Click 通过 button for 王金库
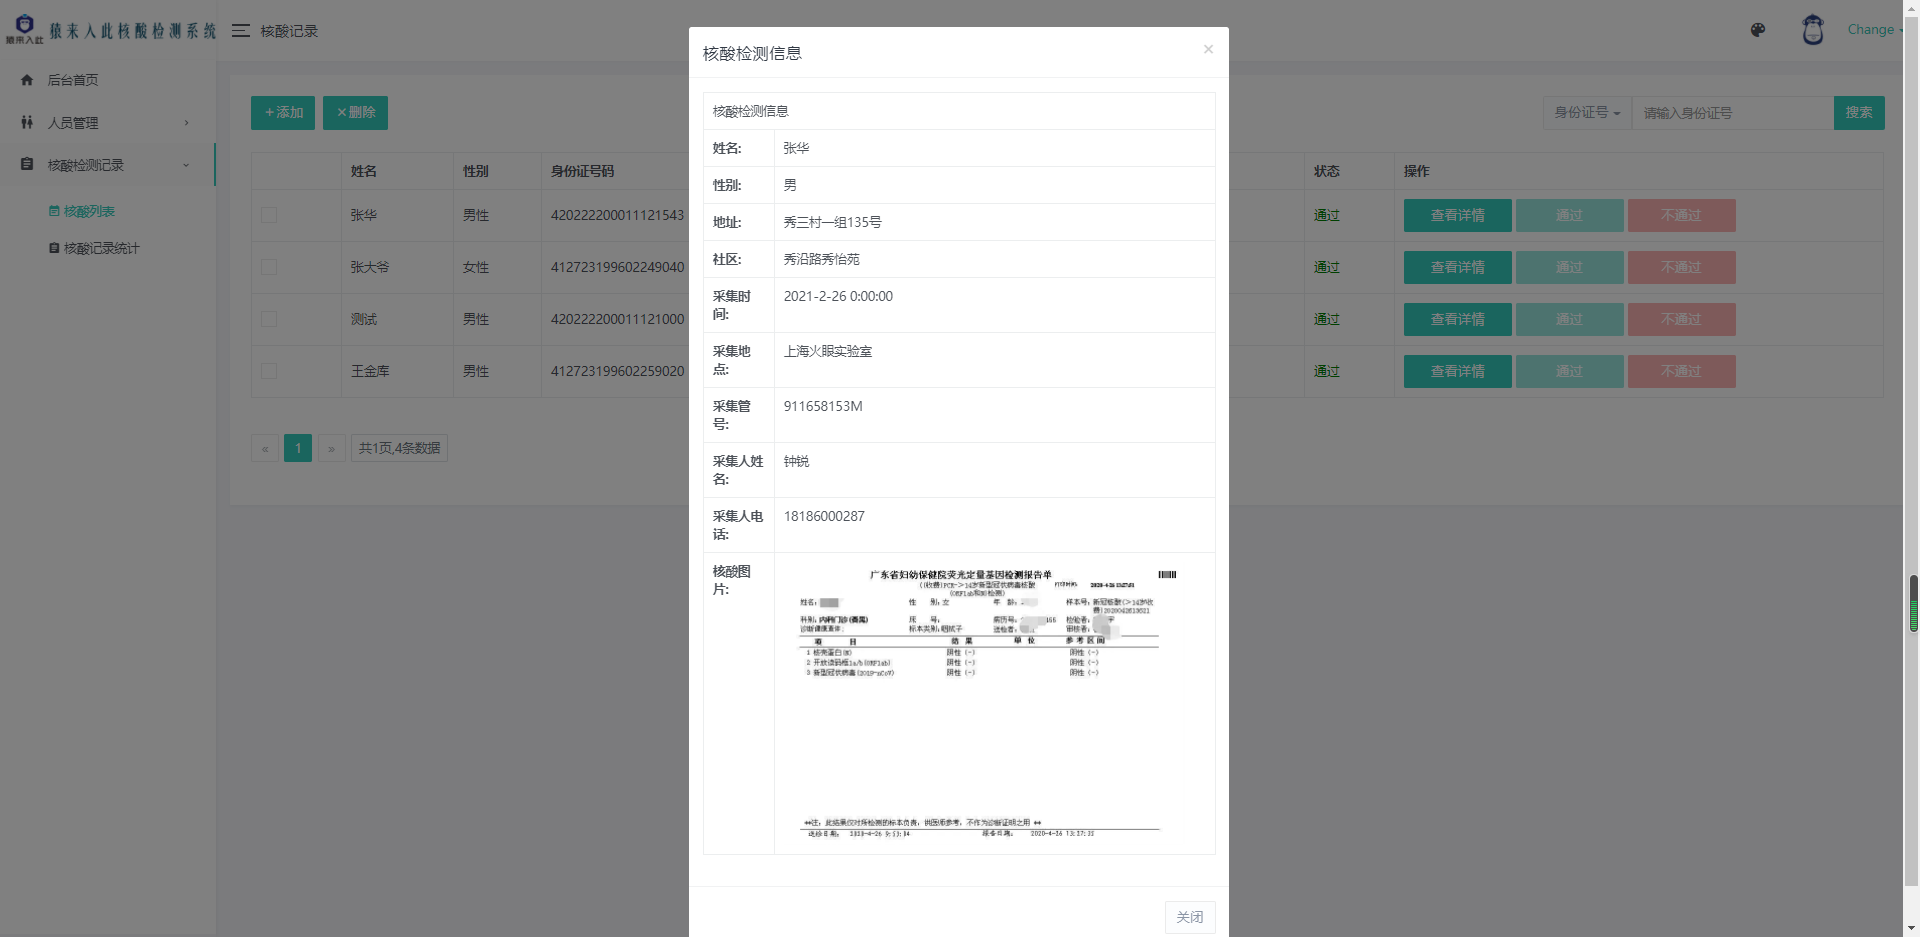Image resolution: width=1920 pixels, height=937 pixels. tap(1569, 371)
